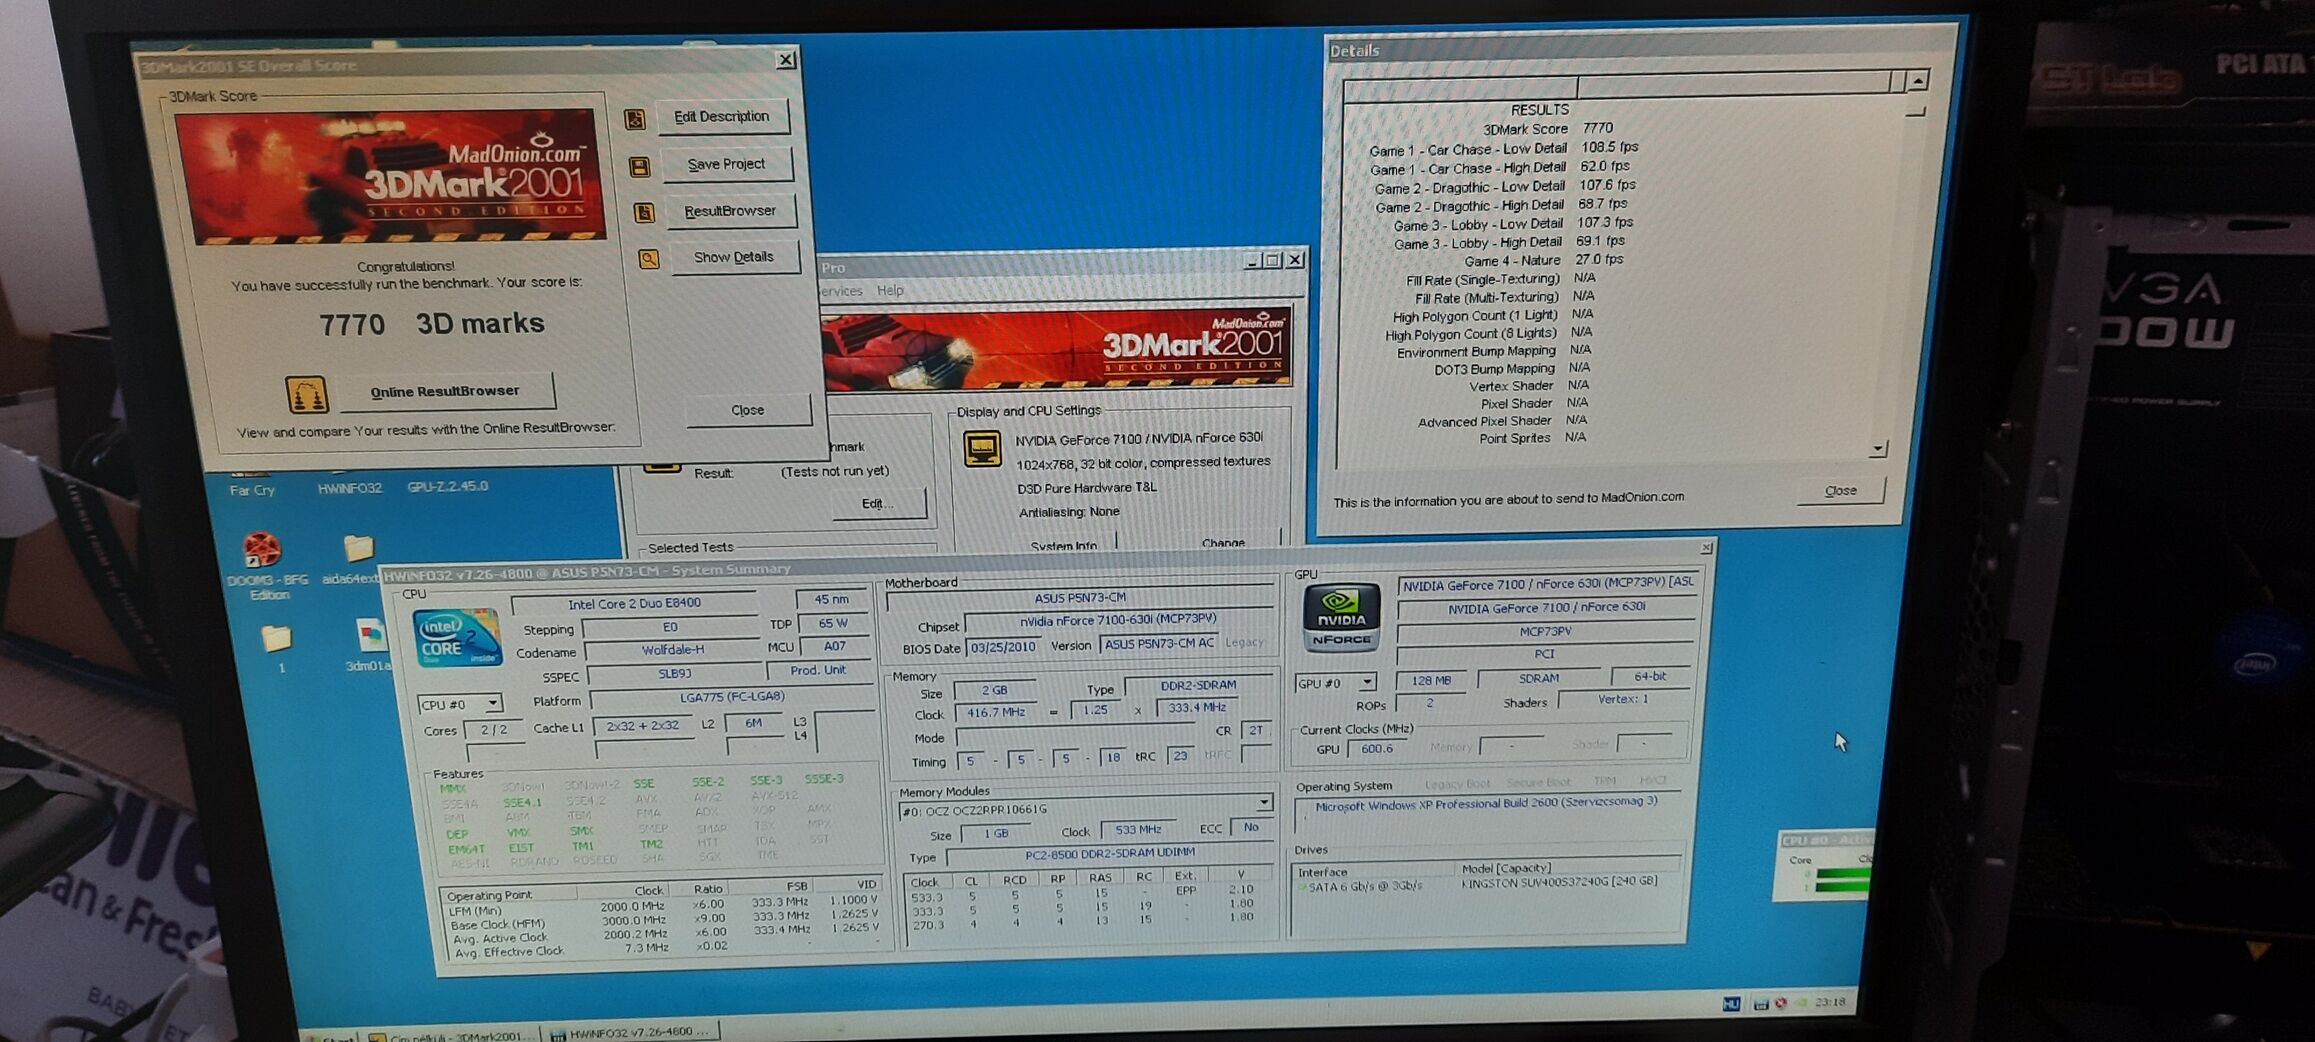Click the floppy disk Save Project icon
Image resolution: width=2315 pixels, height=1042 pixels.
[x=639, y=166]
